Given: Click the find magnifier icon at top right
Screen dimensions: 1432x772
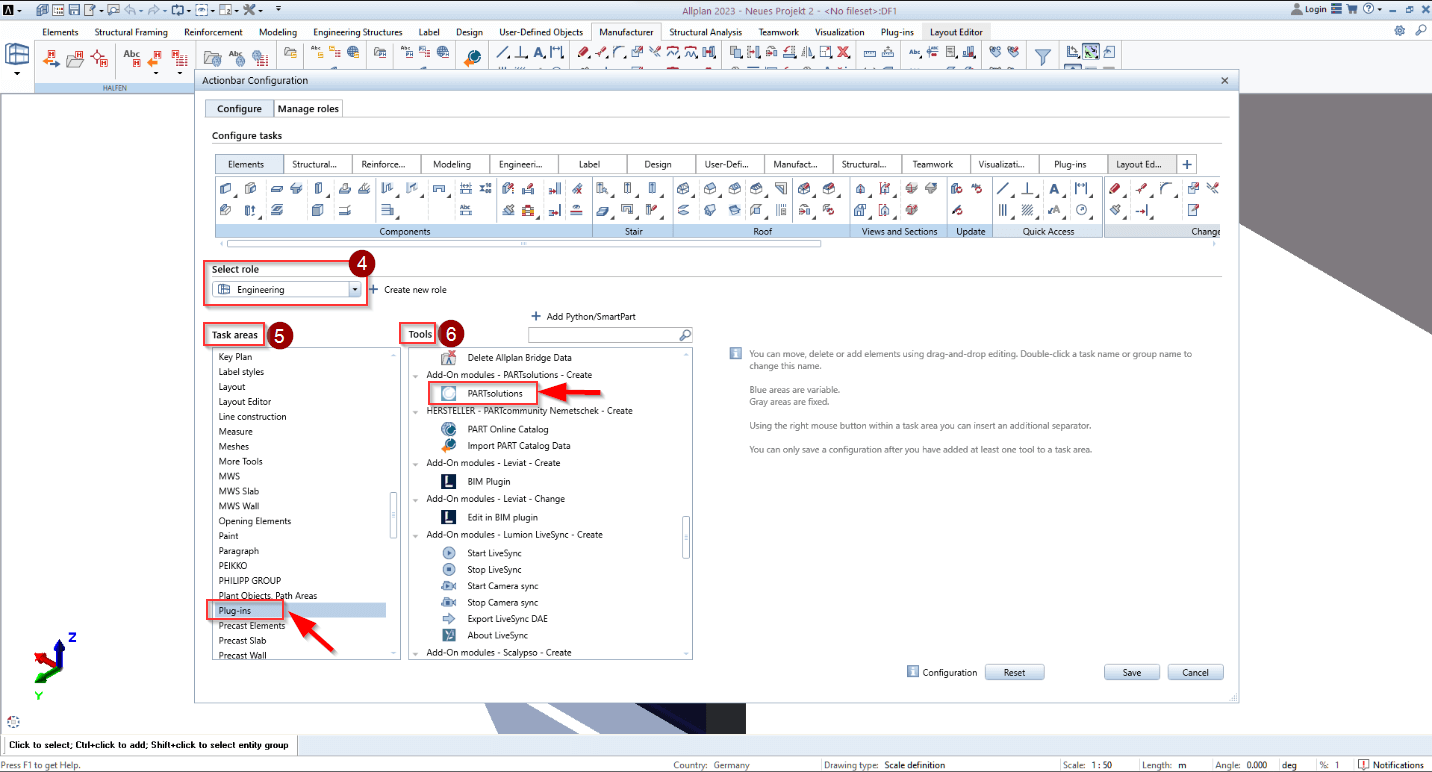Looking at the screenshot, I should click(1420, 31).
